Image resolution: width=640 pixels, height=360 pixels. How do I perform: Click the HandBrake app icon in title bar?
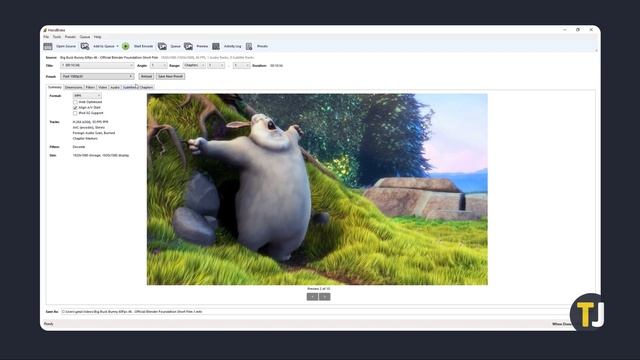tap(45, 30)
